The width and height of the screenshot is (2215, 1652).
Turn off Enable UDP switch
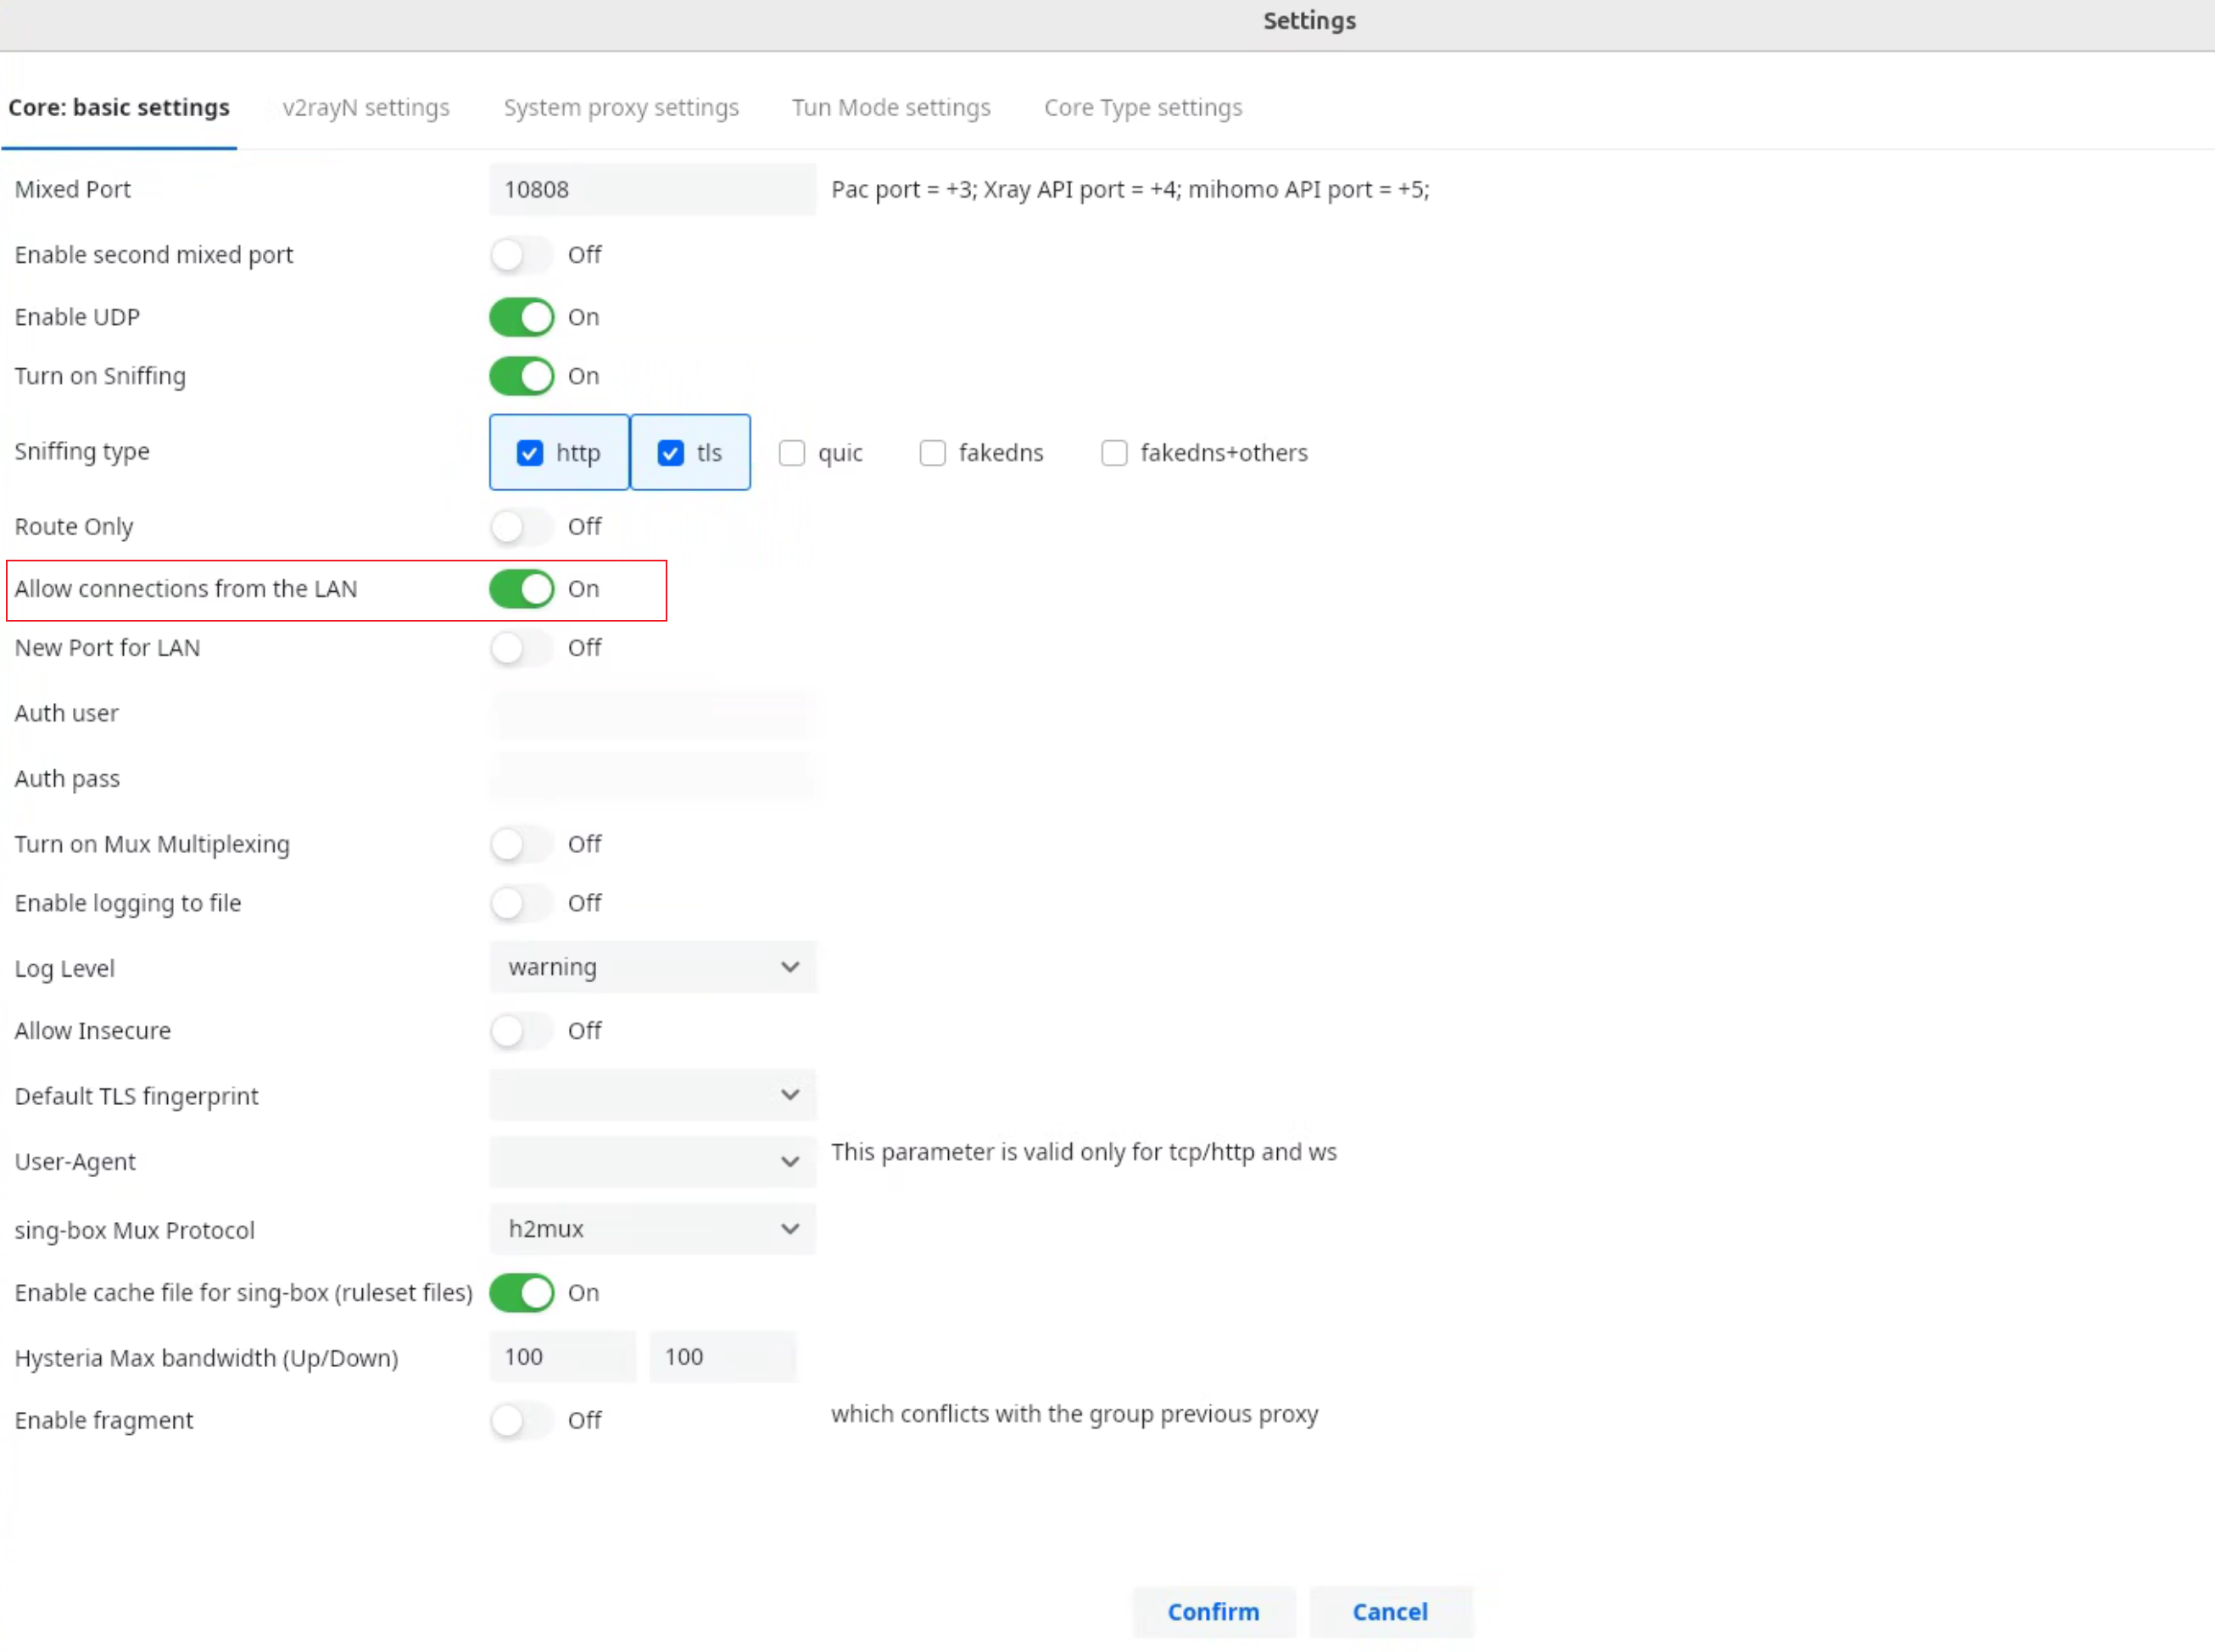pos(521,317)
